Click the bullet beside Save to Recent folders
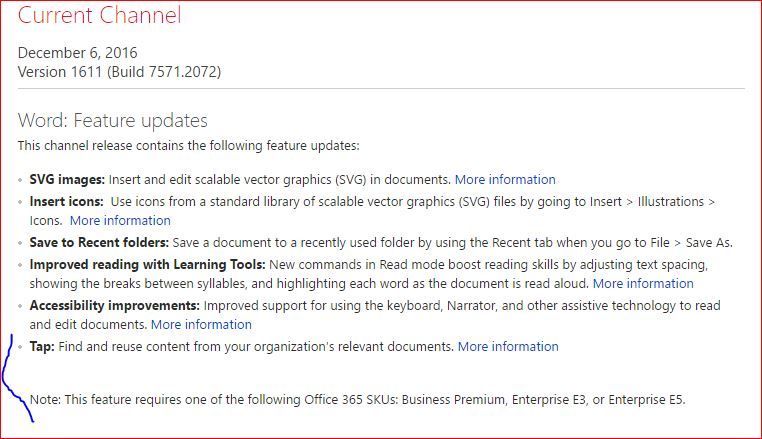The width and height of the screenshot is (762, 439). coord(20,243)
